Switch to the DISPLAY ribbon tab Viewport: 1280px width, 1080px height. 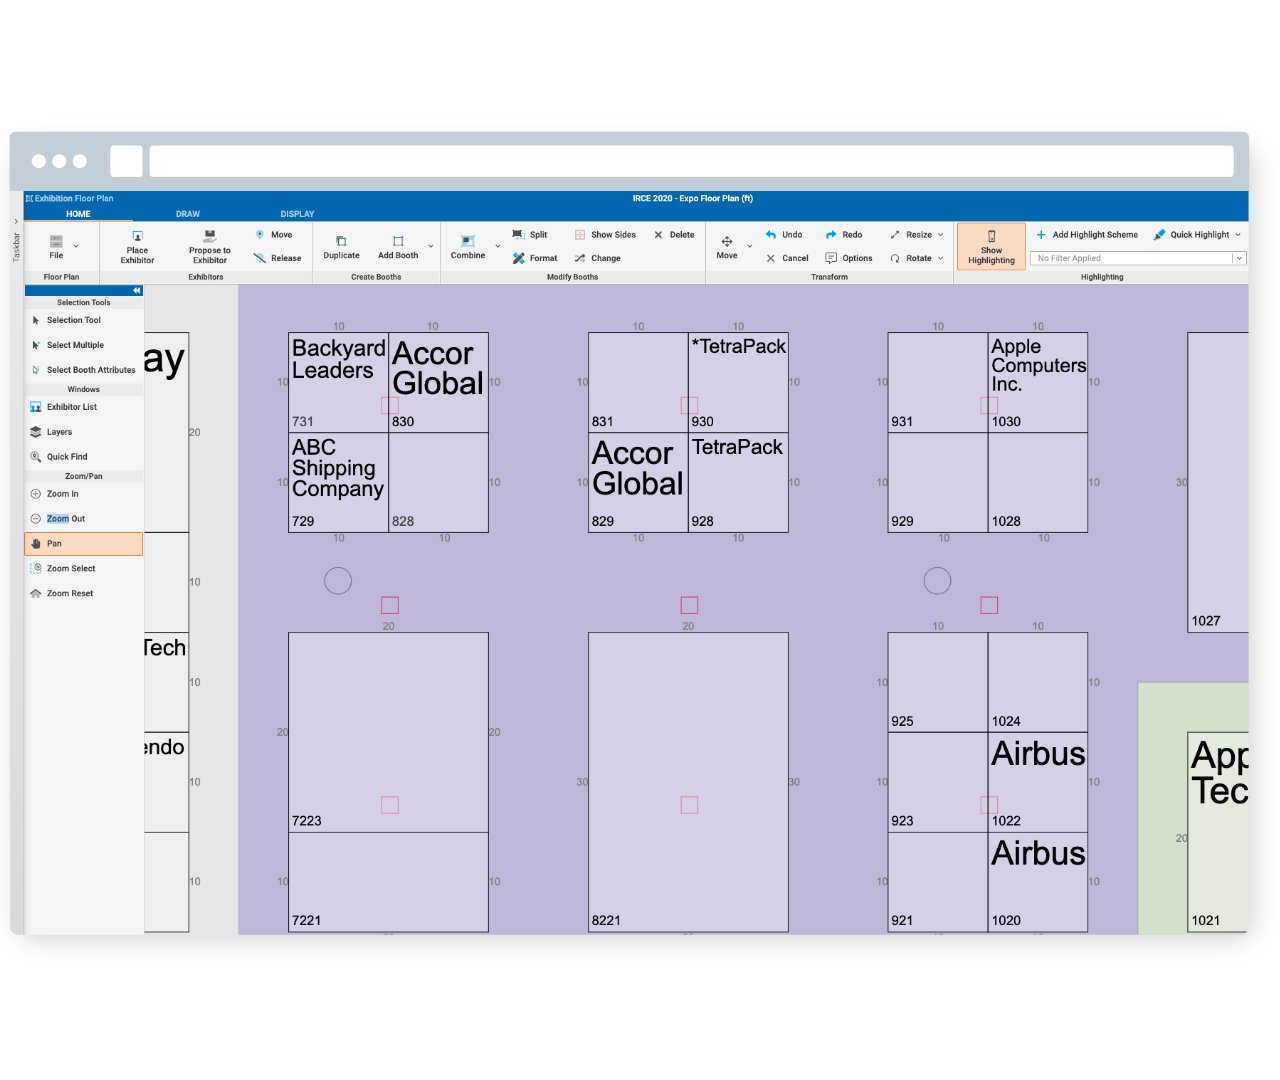pyautogui.click(x=297, y=214)
